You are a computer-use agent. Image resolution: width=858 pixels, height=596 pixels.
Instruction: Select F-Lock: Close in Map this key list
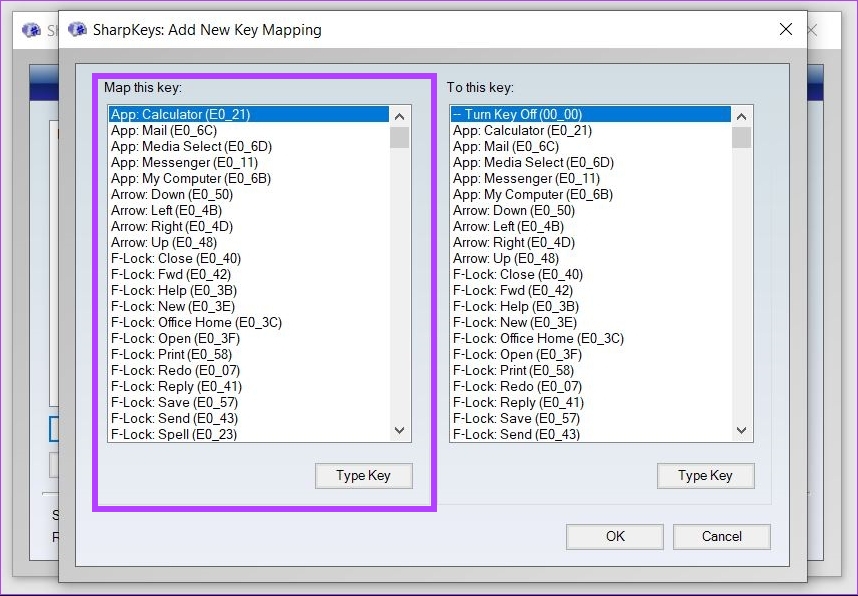249,258
